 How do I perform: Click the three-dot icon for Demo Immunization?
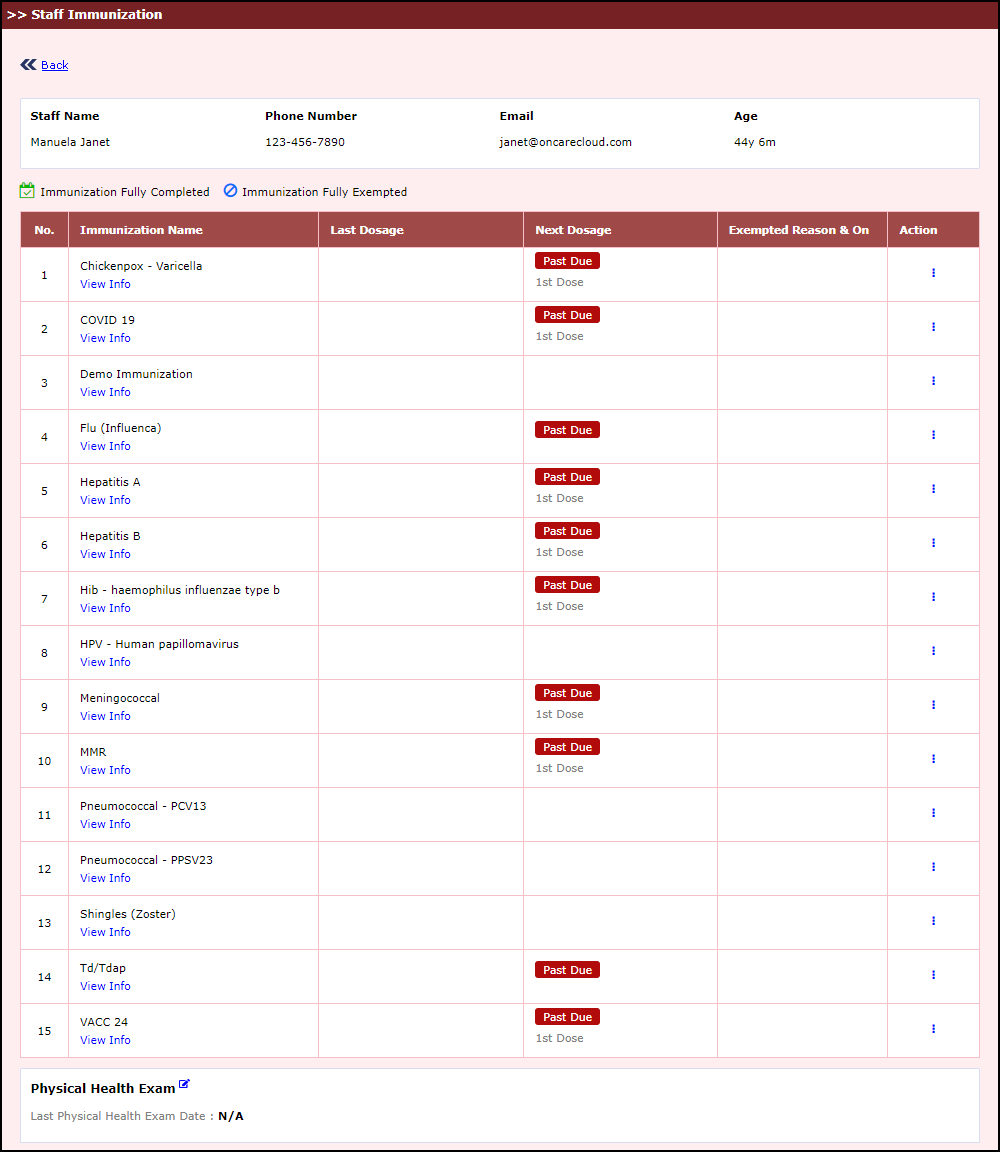coord(933,381)
